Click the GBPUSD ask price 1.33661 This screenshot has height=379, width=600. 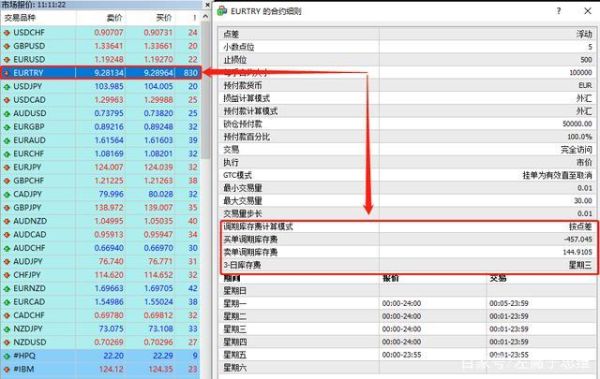point(158,46)
